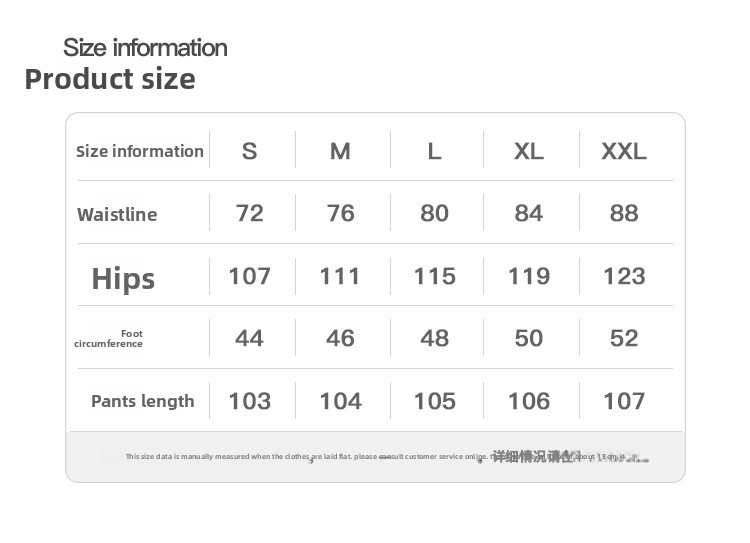The height and width of the screenshot is (543, 750).
Task: Click pants length value 106 for XL
Action: point(529,401)
